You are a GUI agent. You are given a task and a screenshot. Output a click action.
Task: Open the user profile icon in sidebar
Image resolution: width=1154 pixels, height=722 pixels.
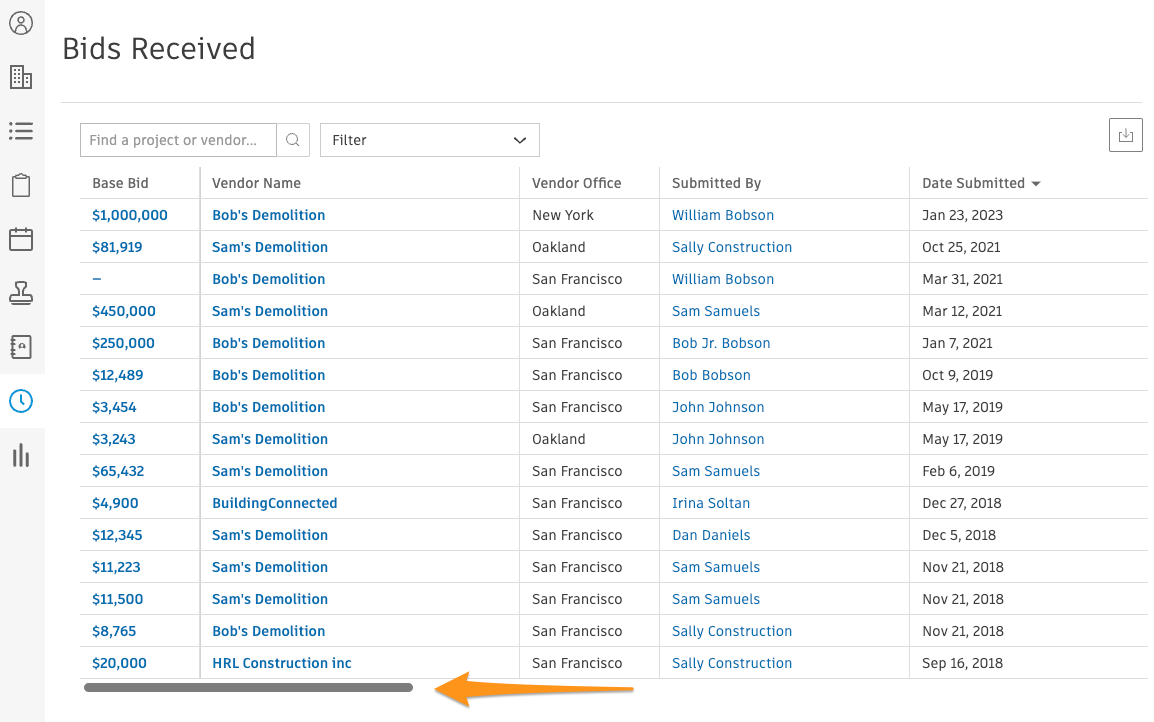pos(21,23)
